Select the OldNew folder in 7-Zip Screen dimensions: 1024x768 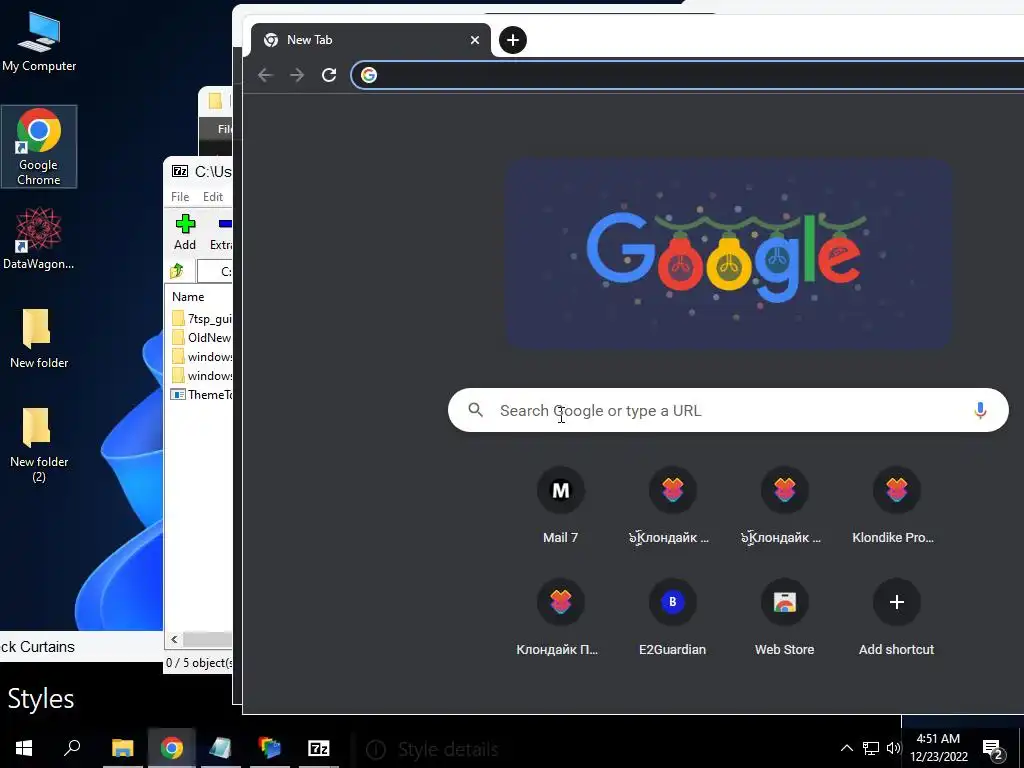pyautogui.click(x=201, y=338)
